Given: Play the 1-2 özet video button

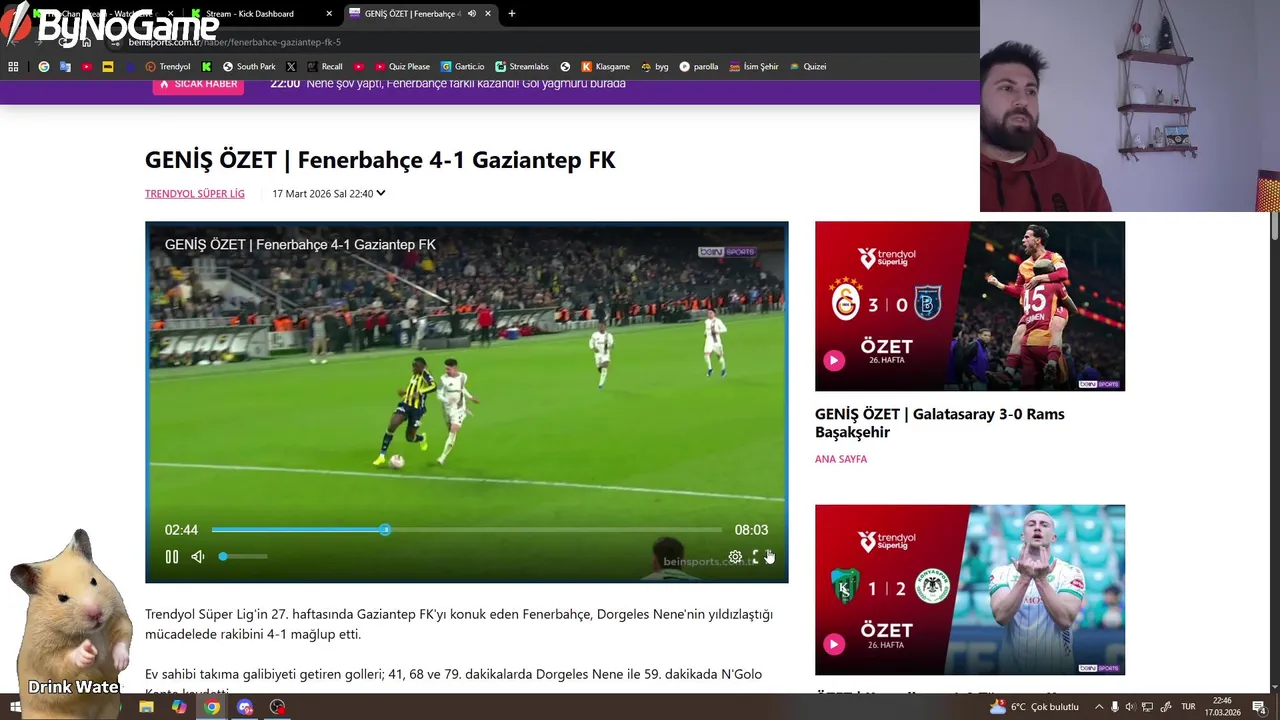Looking at the screenshot, I should click(834, 644).
